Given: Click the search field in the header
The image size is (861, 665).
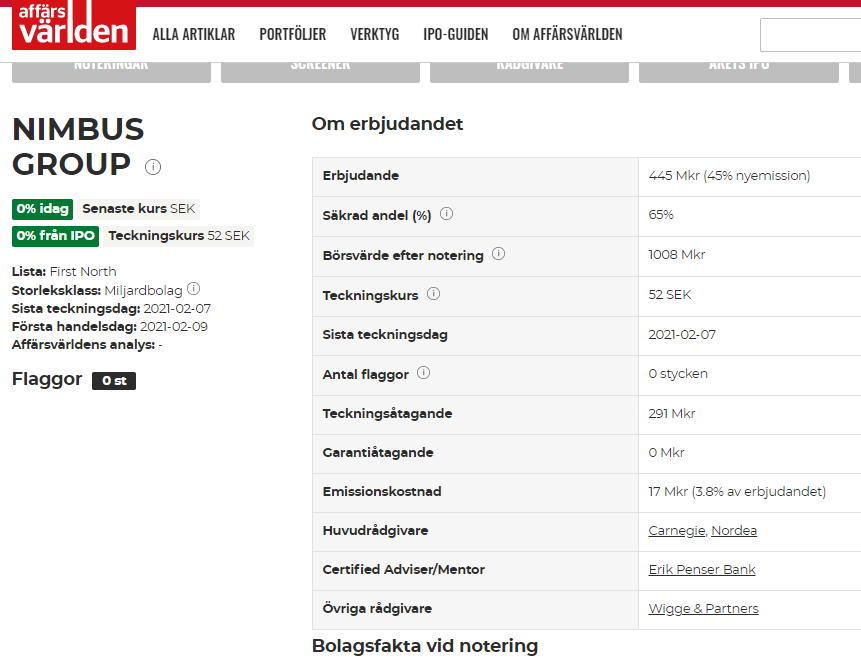Looking at the screenshot, I should pyautogui.click(x=810, y=35).
